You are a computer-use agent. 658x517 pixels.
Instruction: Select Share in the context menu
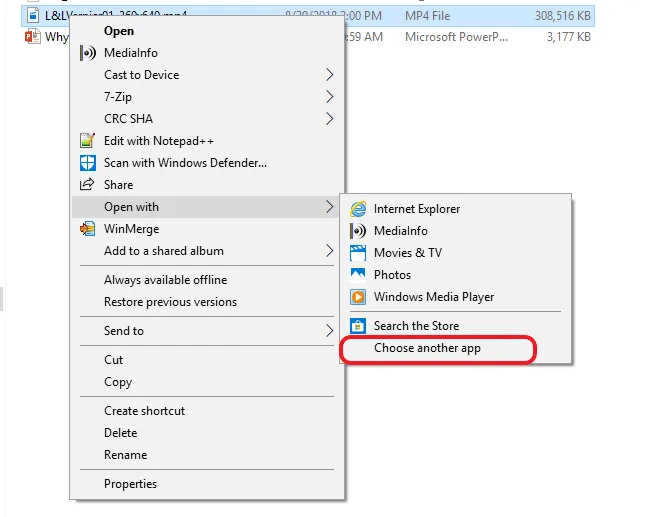(207, 185)
